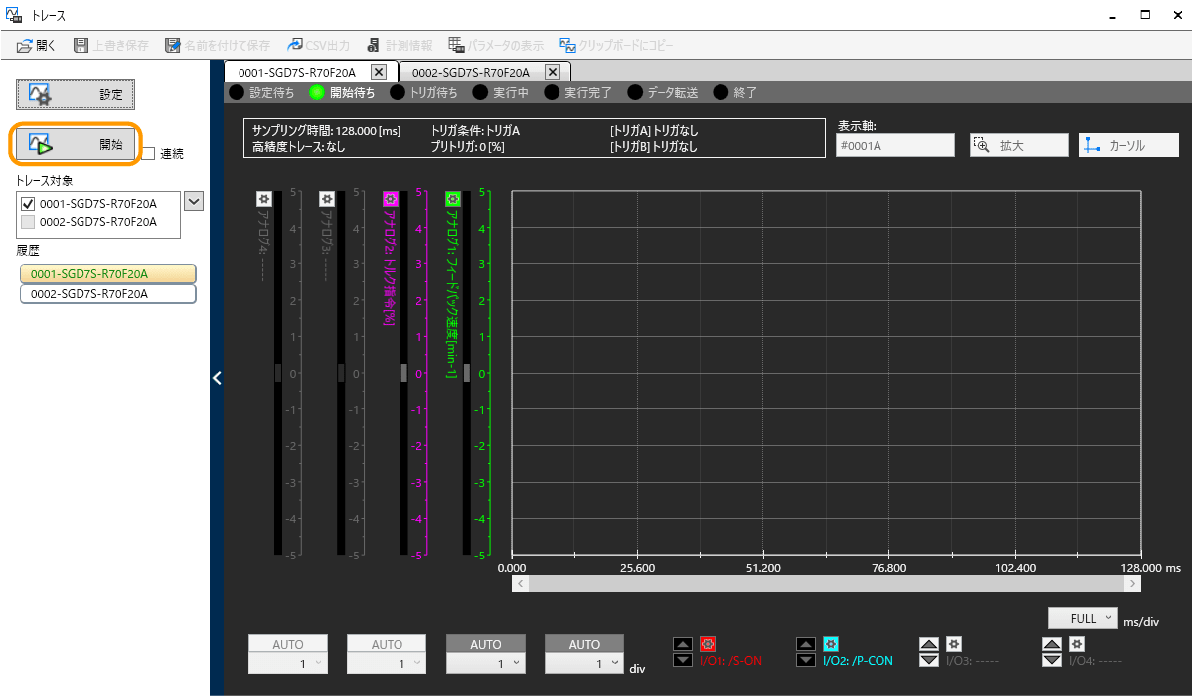Check 0002-SGD7S-R70F20A in trace targets
1192x696 pixels.
(28, 222)
